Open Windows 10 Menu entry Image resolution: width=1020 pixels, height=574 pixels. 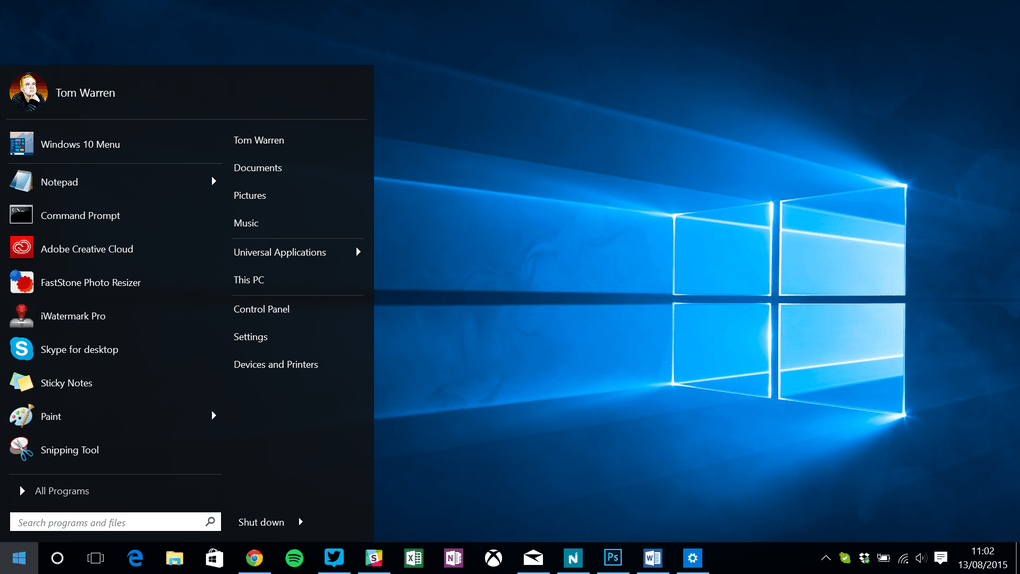pos(114,144)
